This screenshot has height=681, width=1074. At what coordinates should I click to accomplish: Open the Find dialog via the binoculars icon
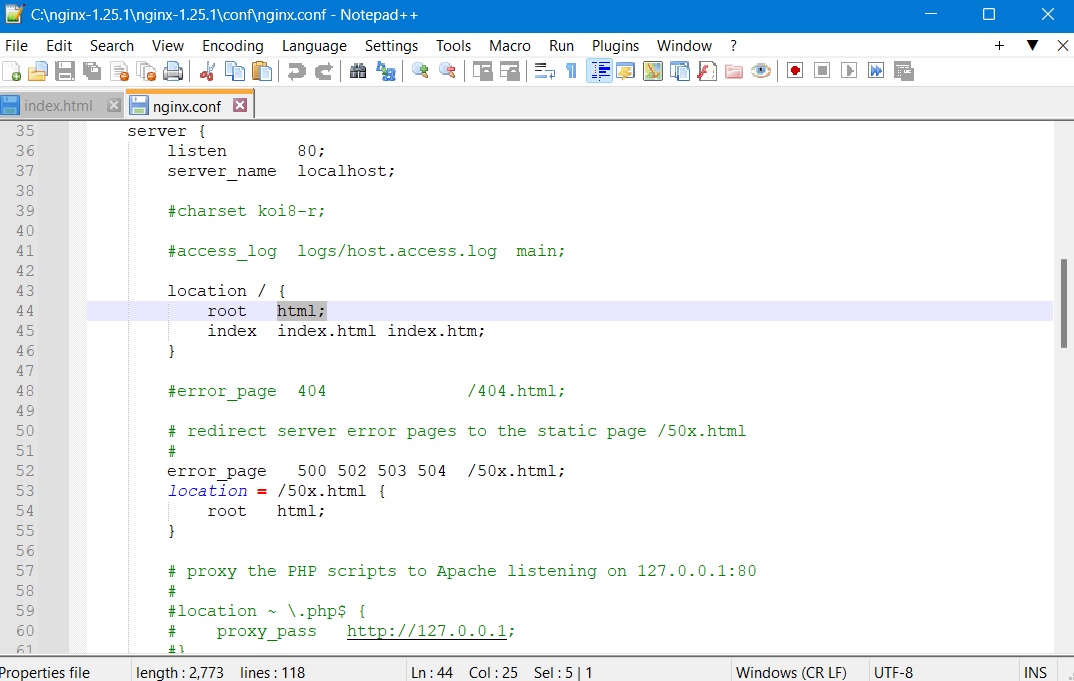click(x=357, y=70)
